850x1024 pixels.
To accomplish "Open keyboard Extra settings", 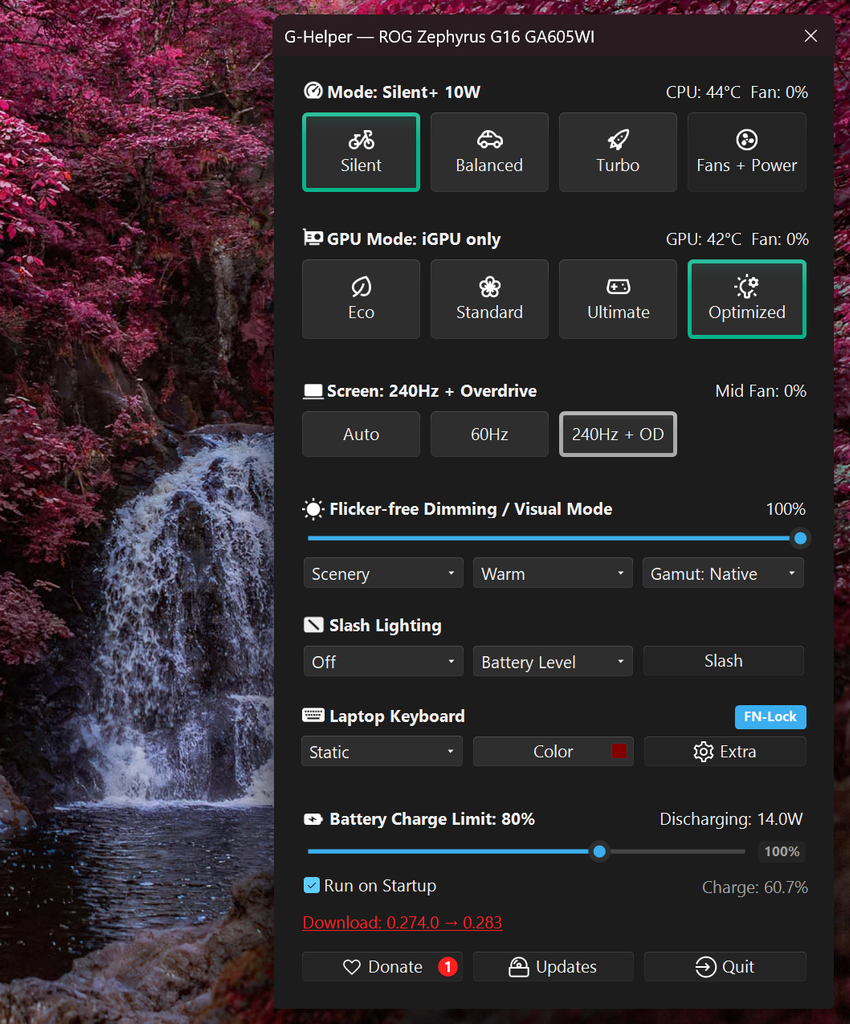I will pos(725,751).
